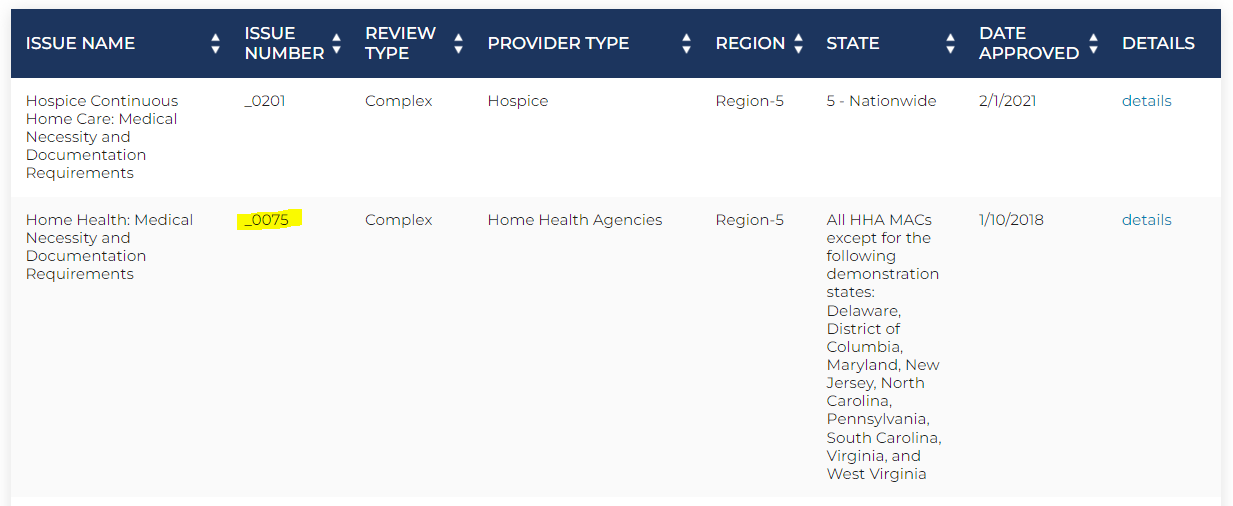Click the Details column header
Viewport: 1233px width, 506px height.
(1158, 44)
